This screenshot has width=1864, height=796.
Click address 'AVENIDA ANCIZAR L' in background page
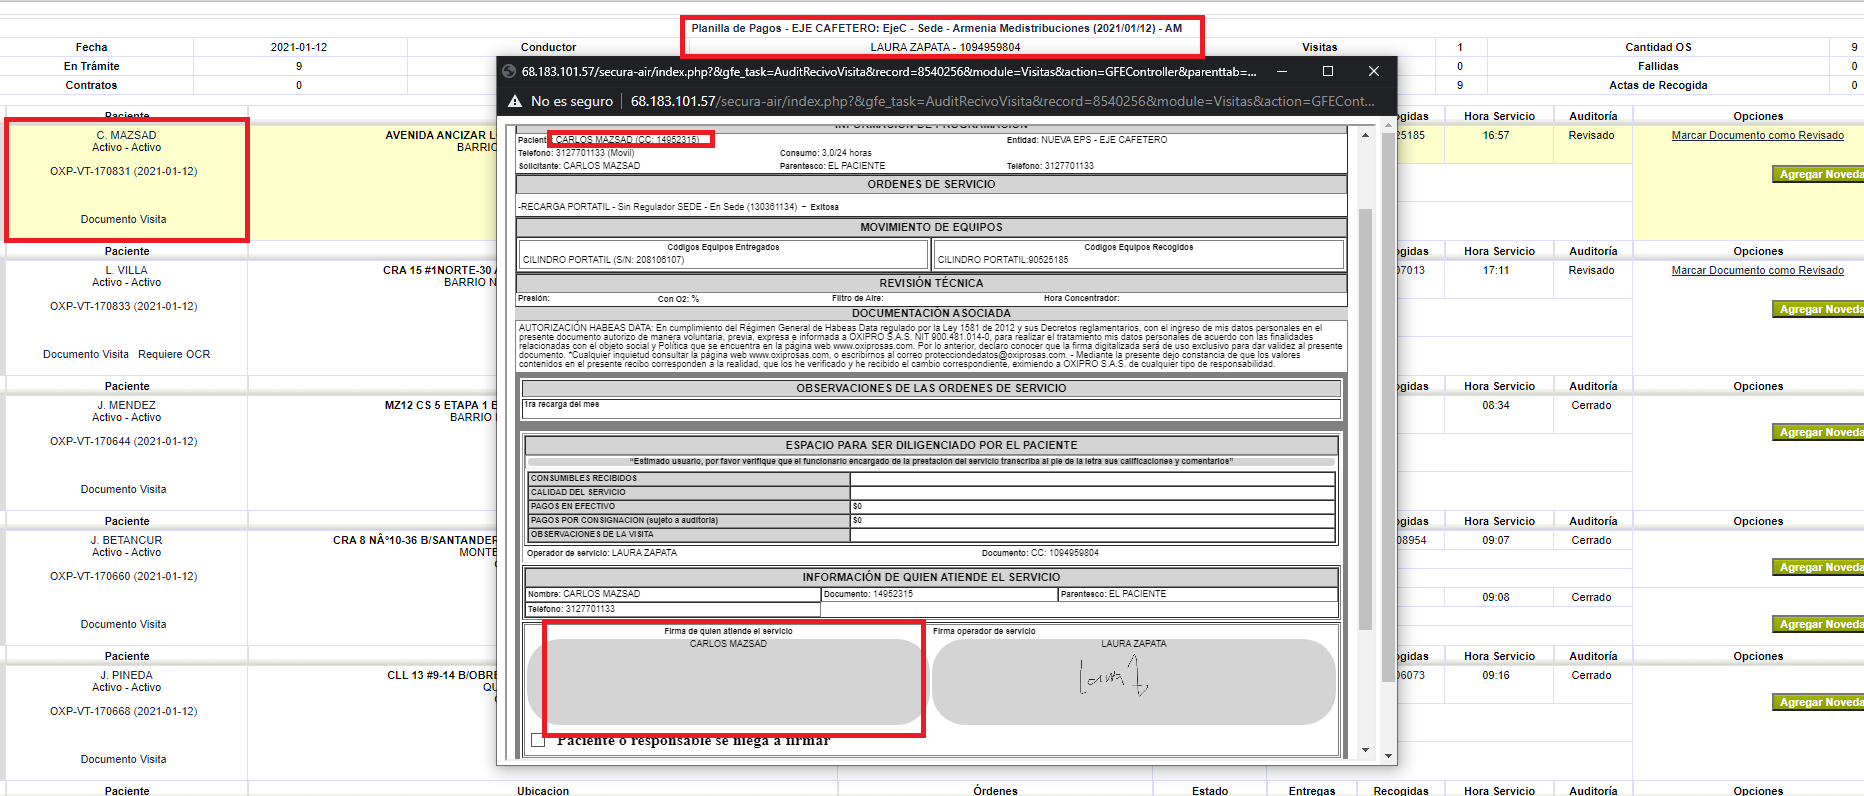[x=441, y=135]
